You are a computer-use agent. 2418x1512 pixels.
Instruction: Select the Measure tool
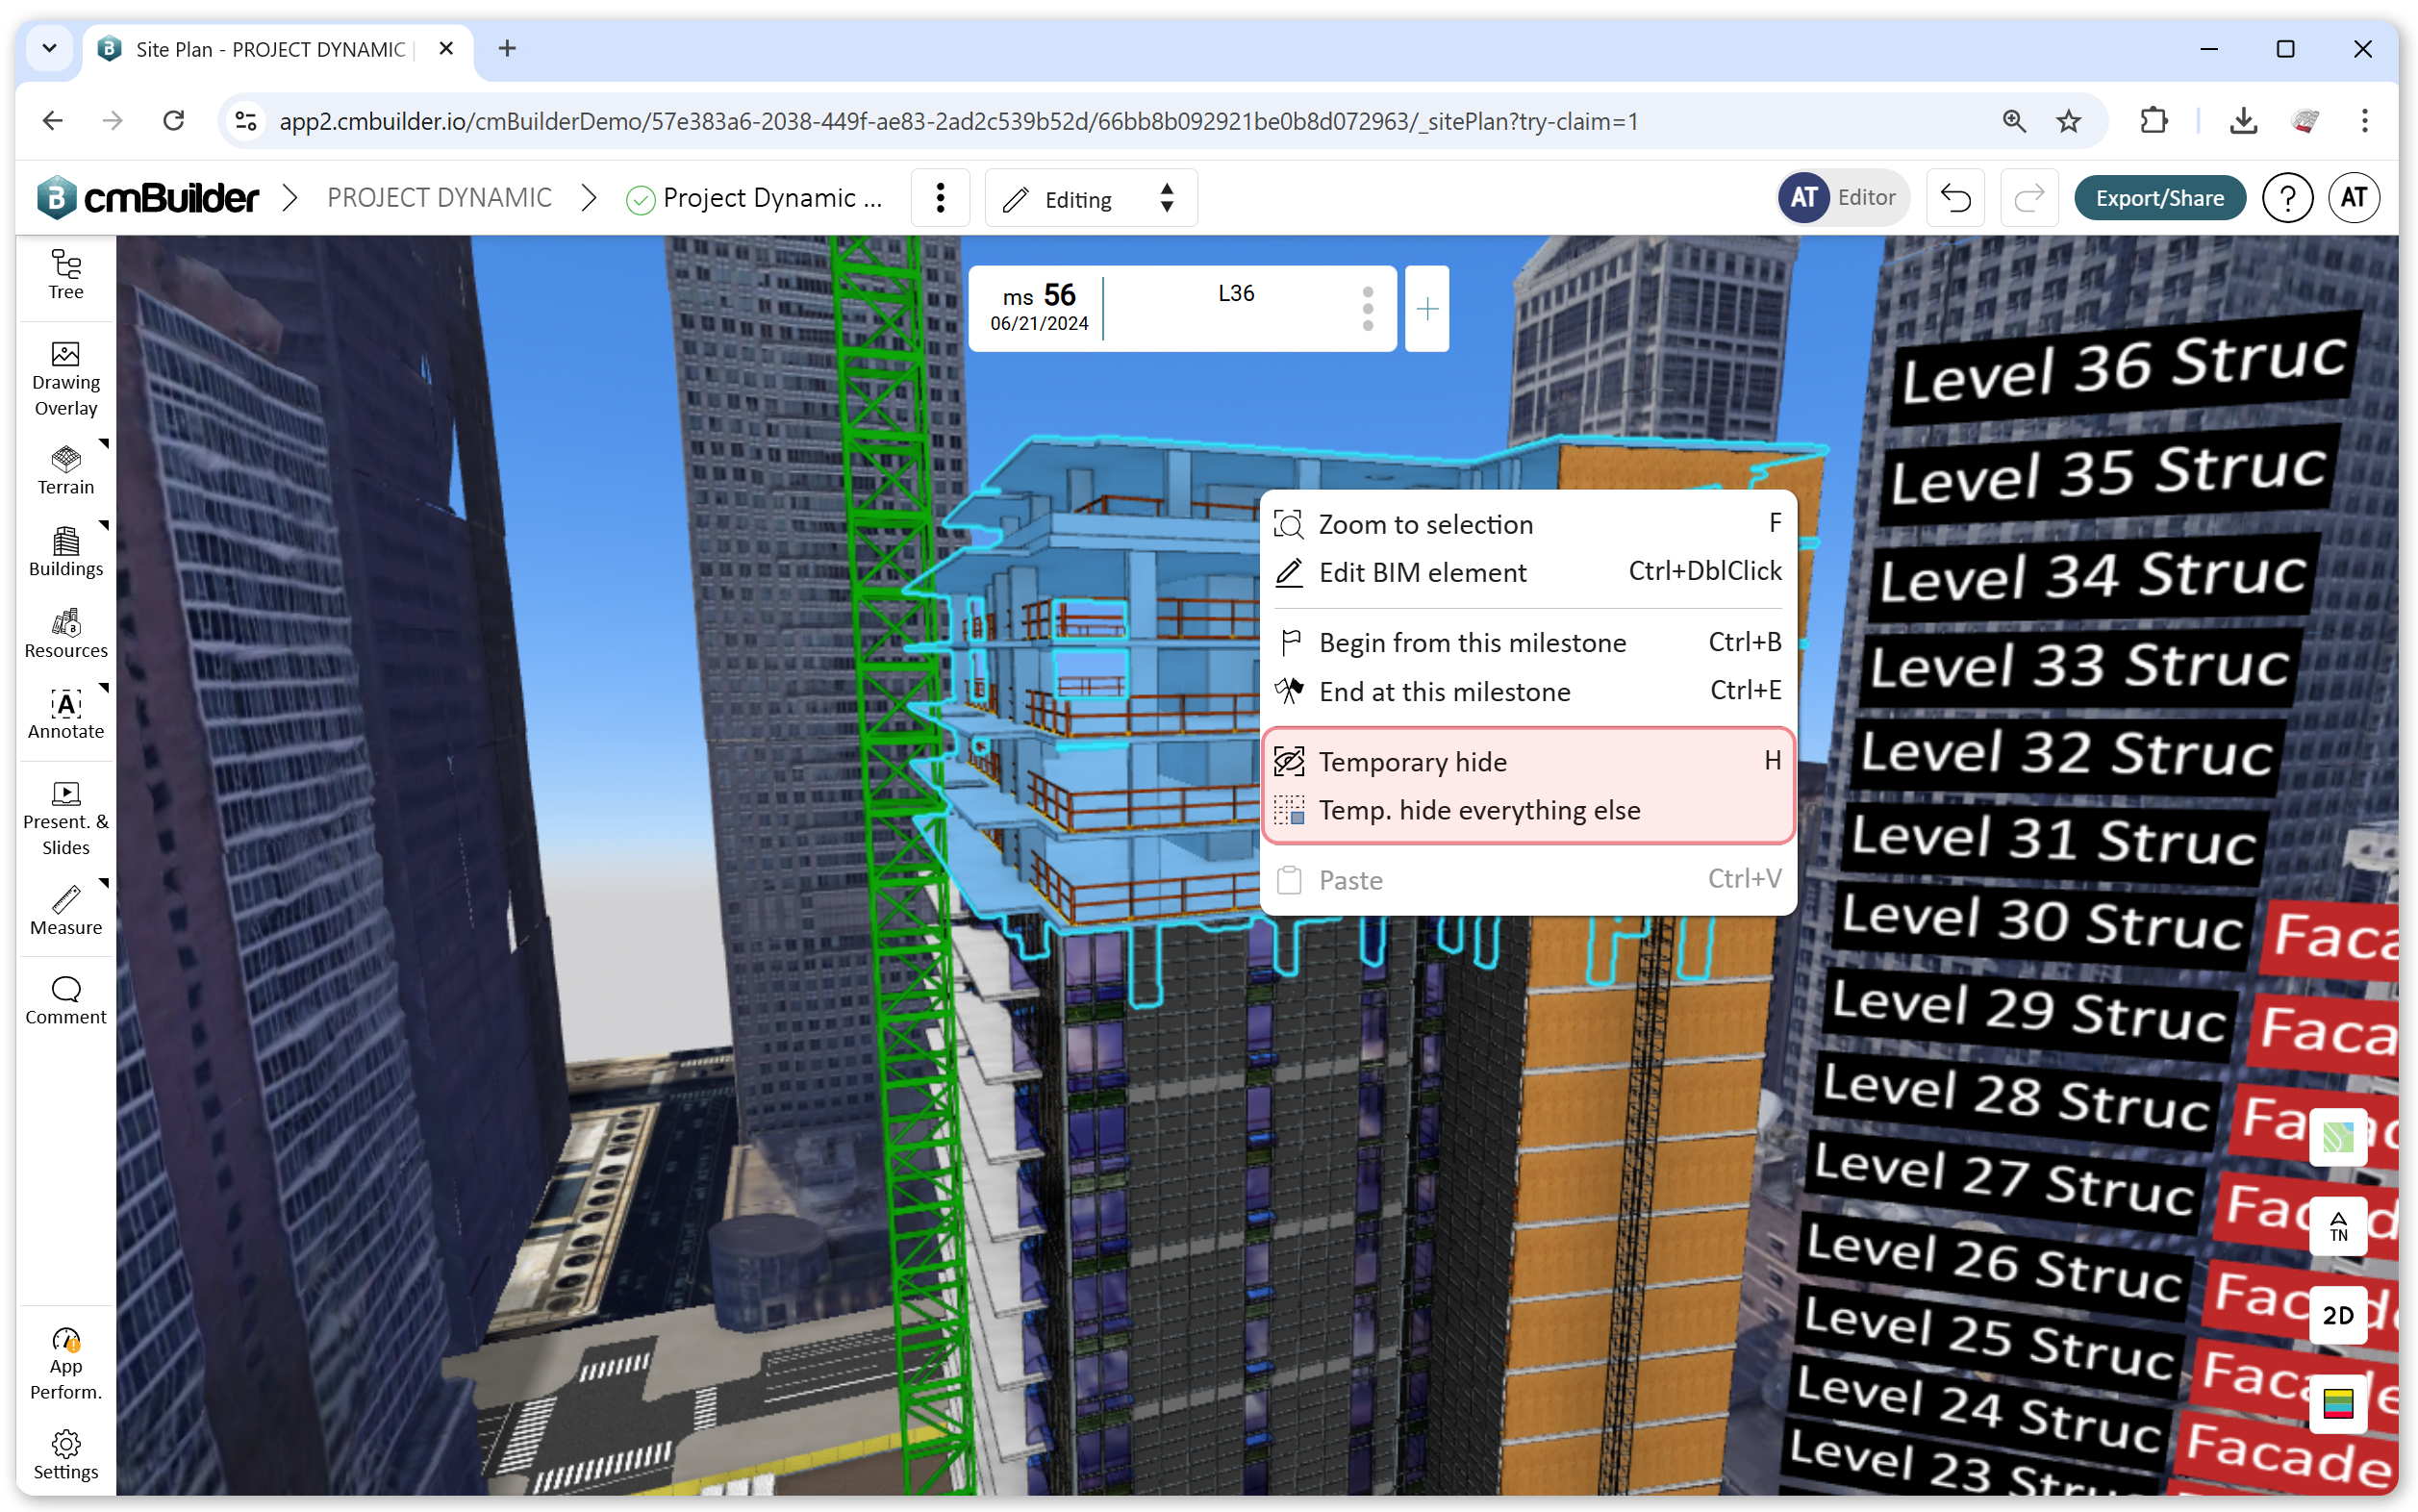point(66,911)
